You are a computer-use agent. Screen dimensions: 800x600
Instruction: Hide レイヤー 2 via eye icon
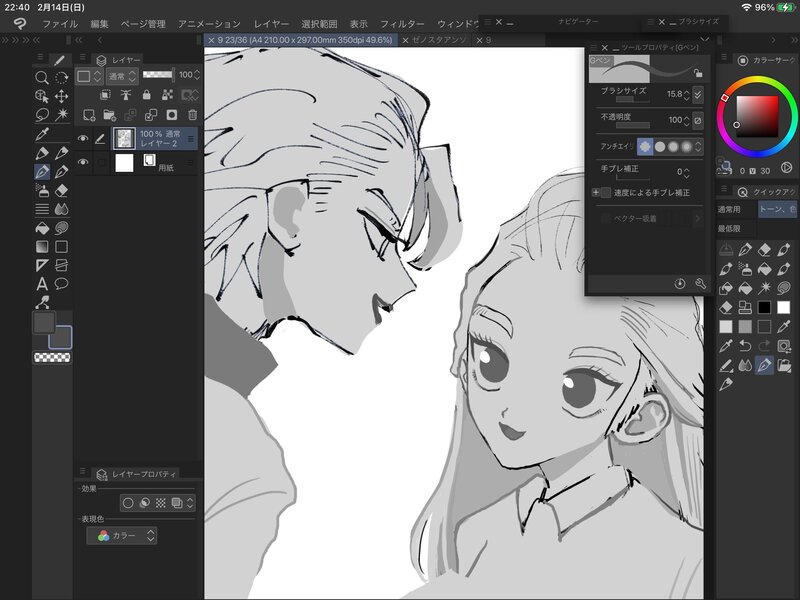tap(83, 138)
